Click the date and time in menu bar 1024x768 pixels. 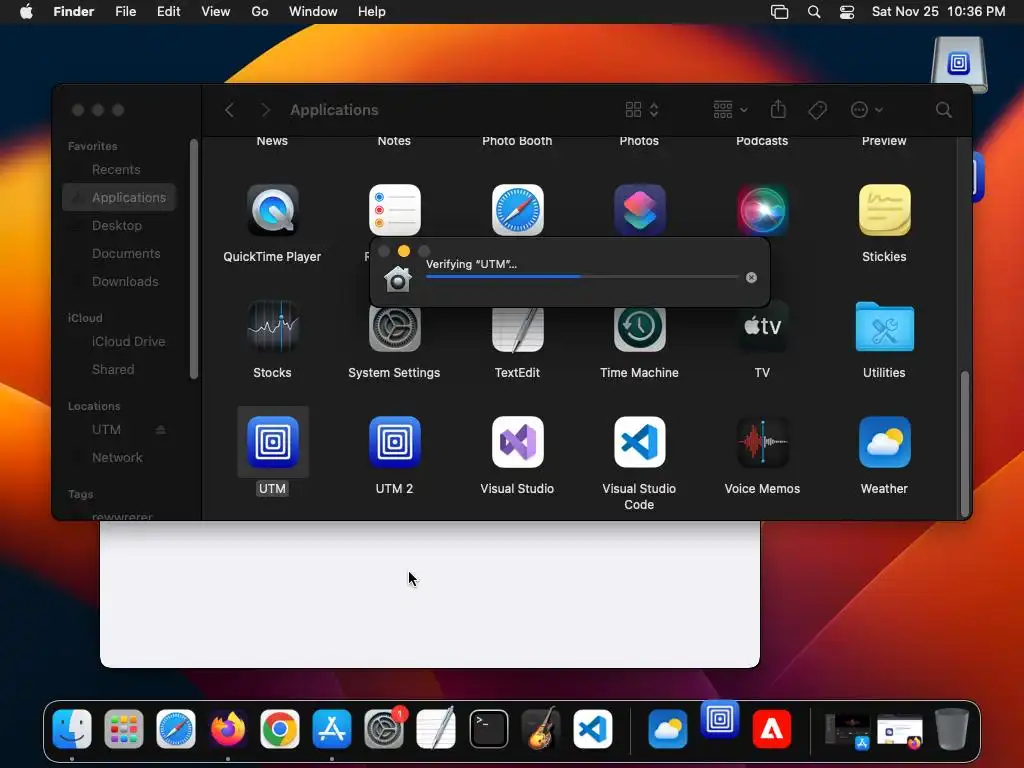[x=938, y=12]
